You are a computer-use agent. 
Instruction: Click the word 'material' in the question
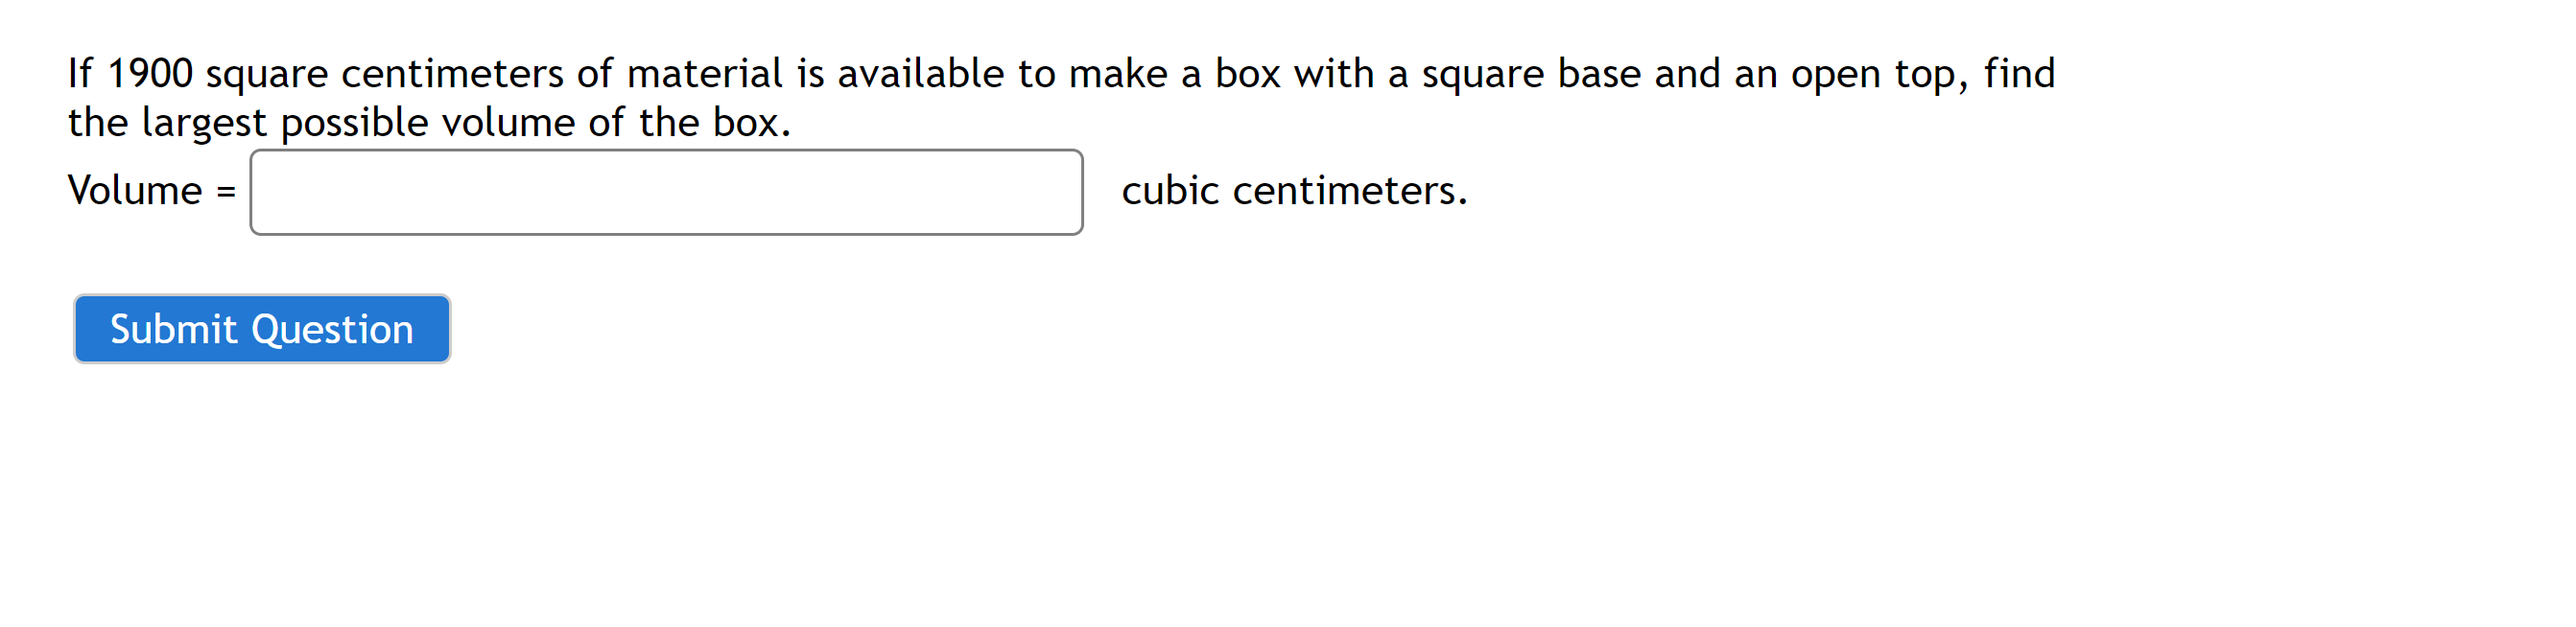tap(718, 72)
